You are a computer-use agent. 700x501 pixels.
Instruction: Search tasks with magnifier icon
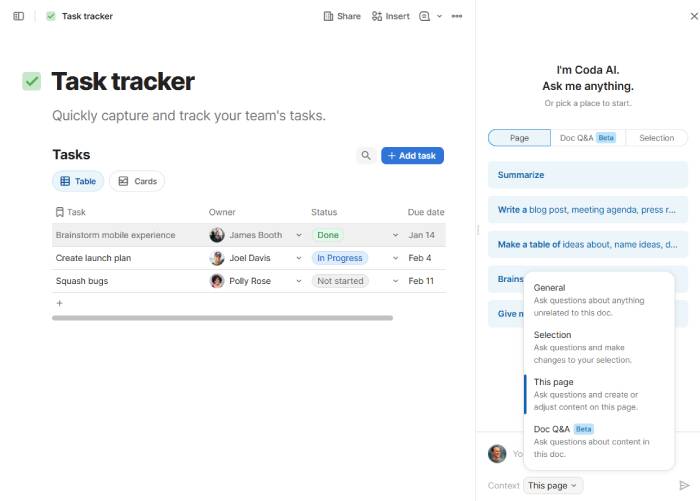(x=366, y=155)
